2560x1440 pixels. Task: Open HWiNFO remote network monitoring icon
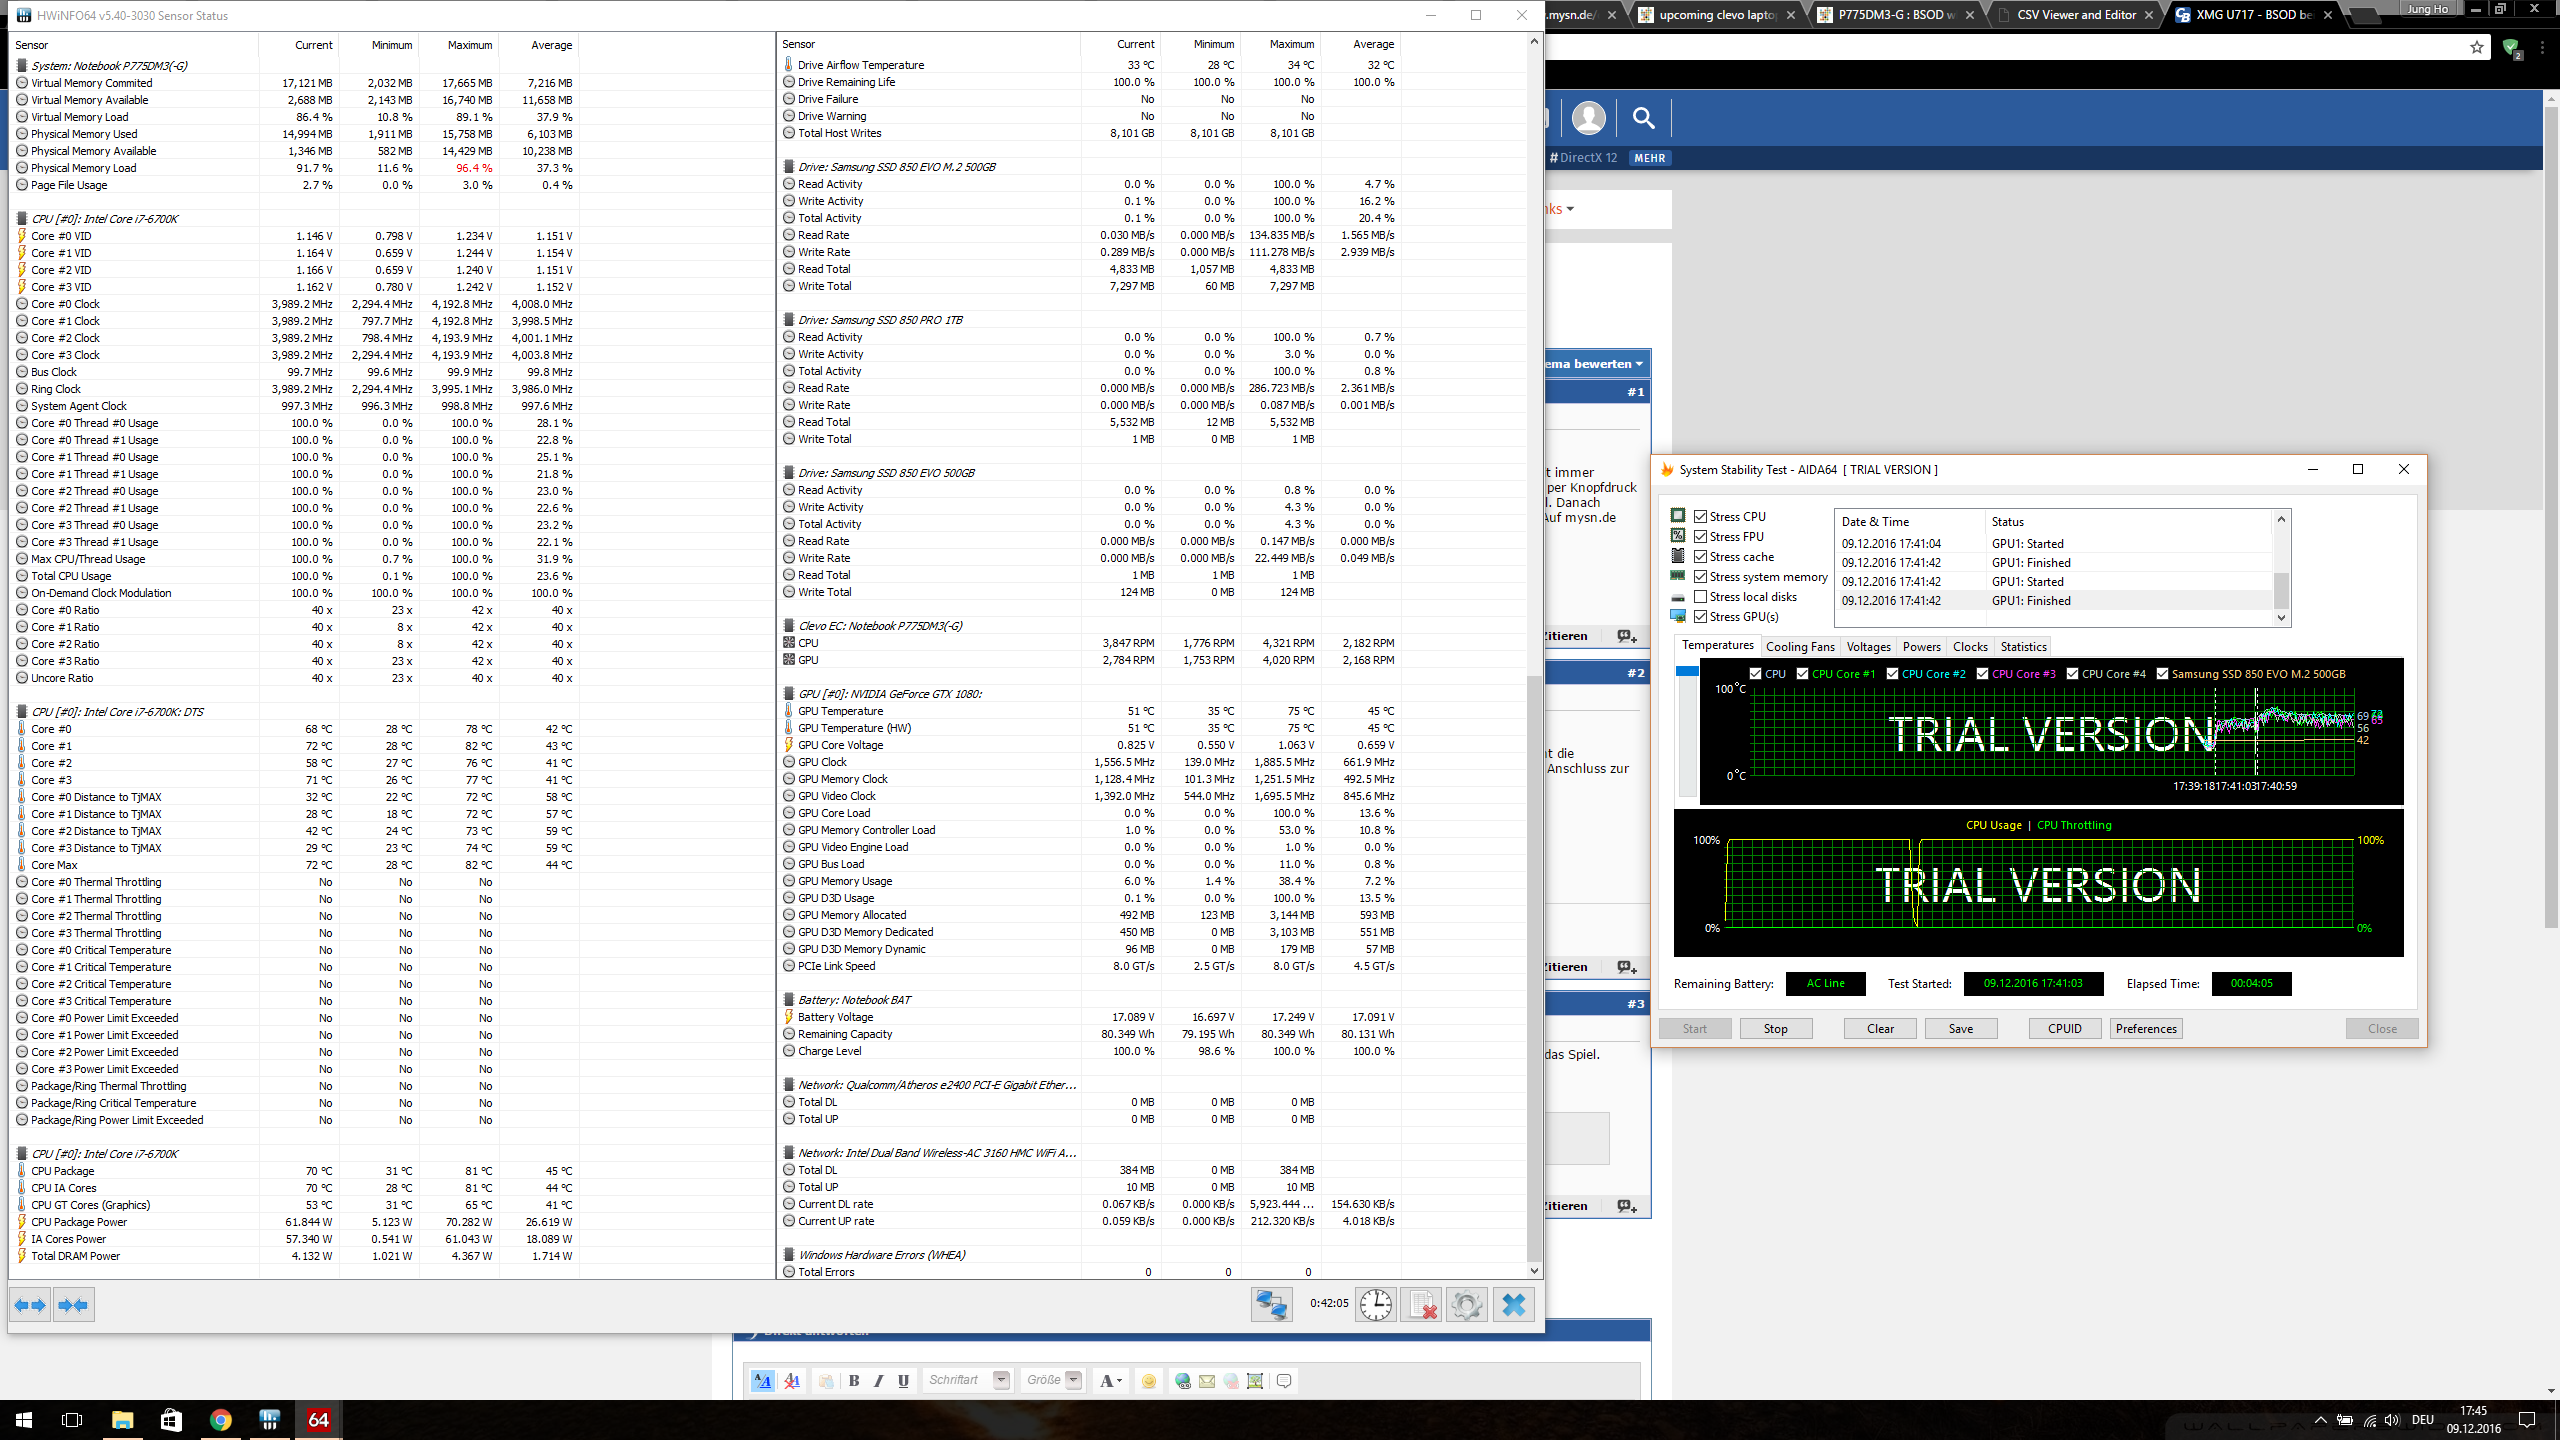pyautogui.click(x=1271, y=1305)
